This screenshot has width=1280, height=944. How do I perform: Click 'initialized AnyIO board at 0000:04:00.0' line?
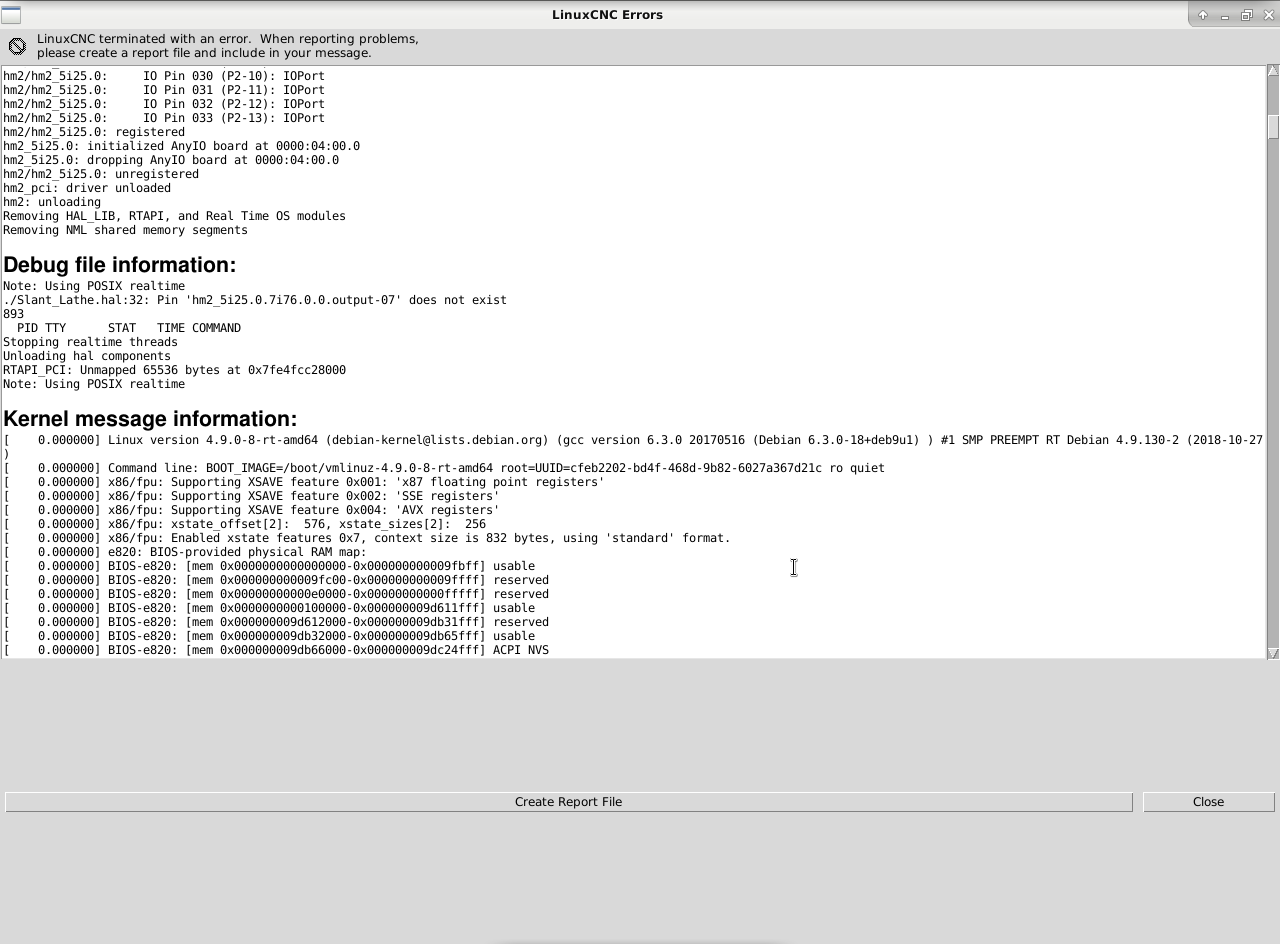click(181, 146)
